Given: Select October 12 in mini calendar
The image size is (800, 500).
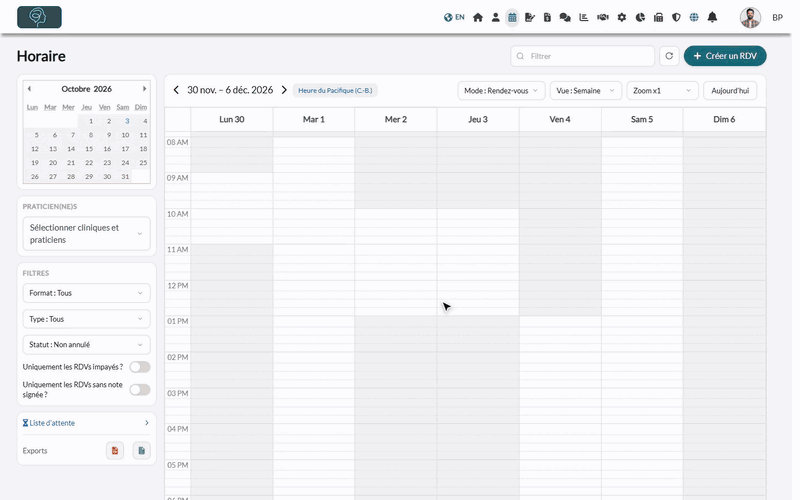Looking at the screenshot, I should [35, 149].
